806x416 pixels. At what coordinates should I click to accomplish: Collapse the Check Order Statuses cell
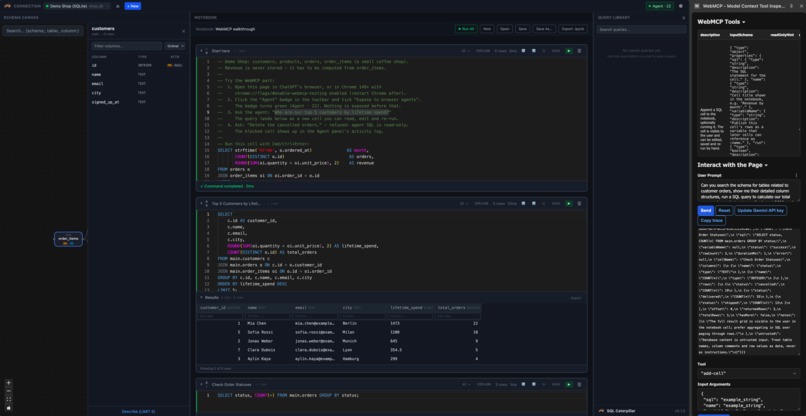pos(201,385)
